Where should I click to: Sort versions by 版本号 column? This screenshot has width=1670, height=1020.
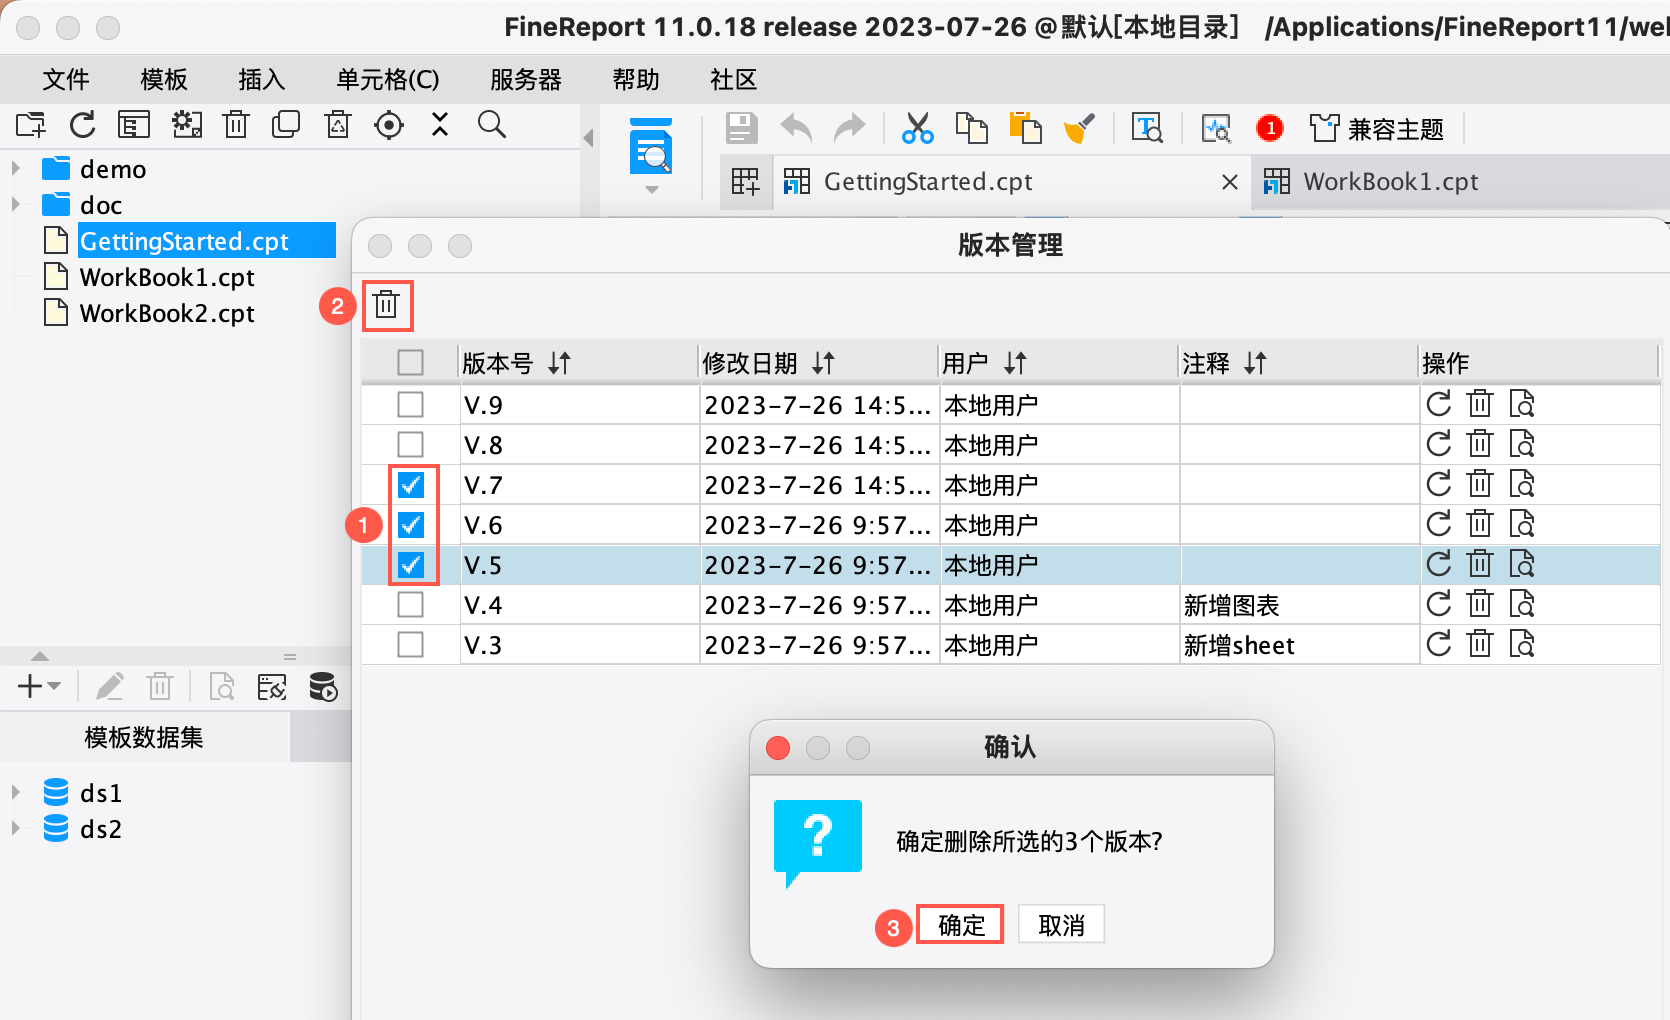pyautogui.click(x=559, y=363)
